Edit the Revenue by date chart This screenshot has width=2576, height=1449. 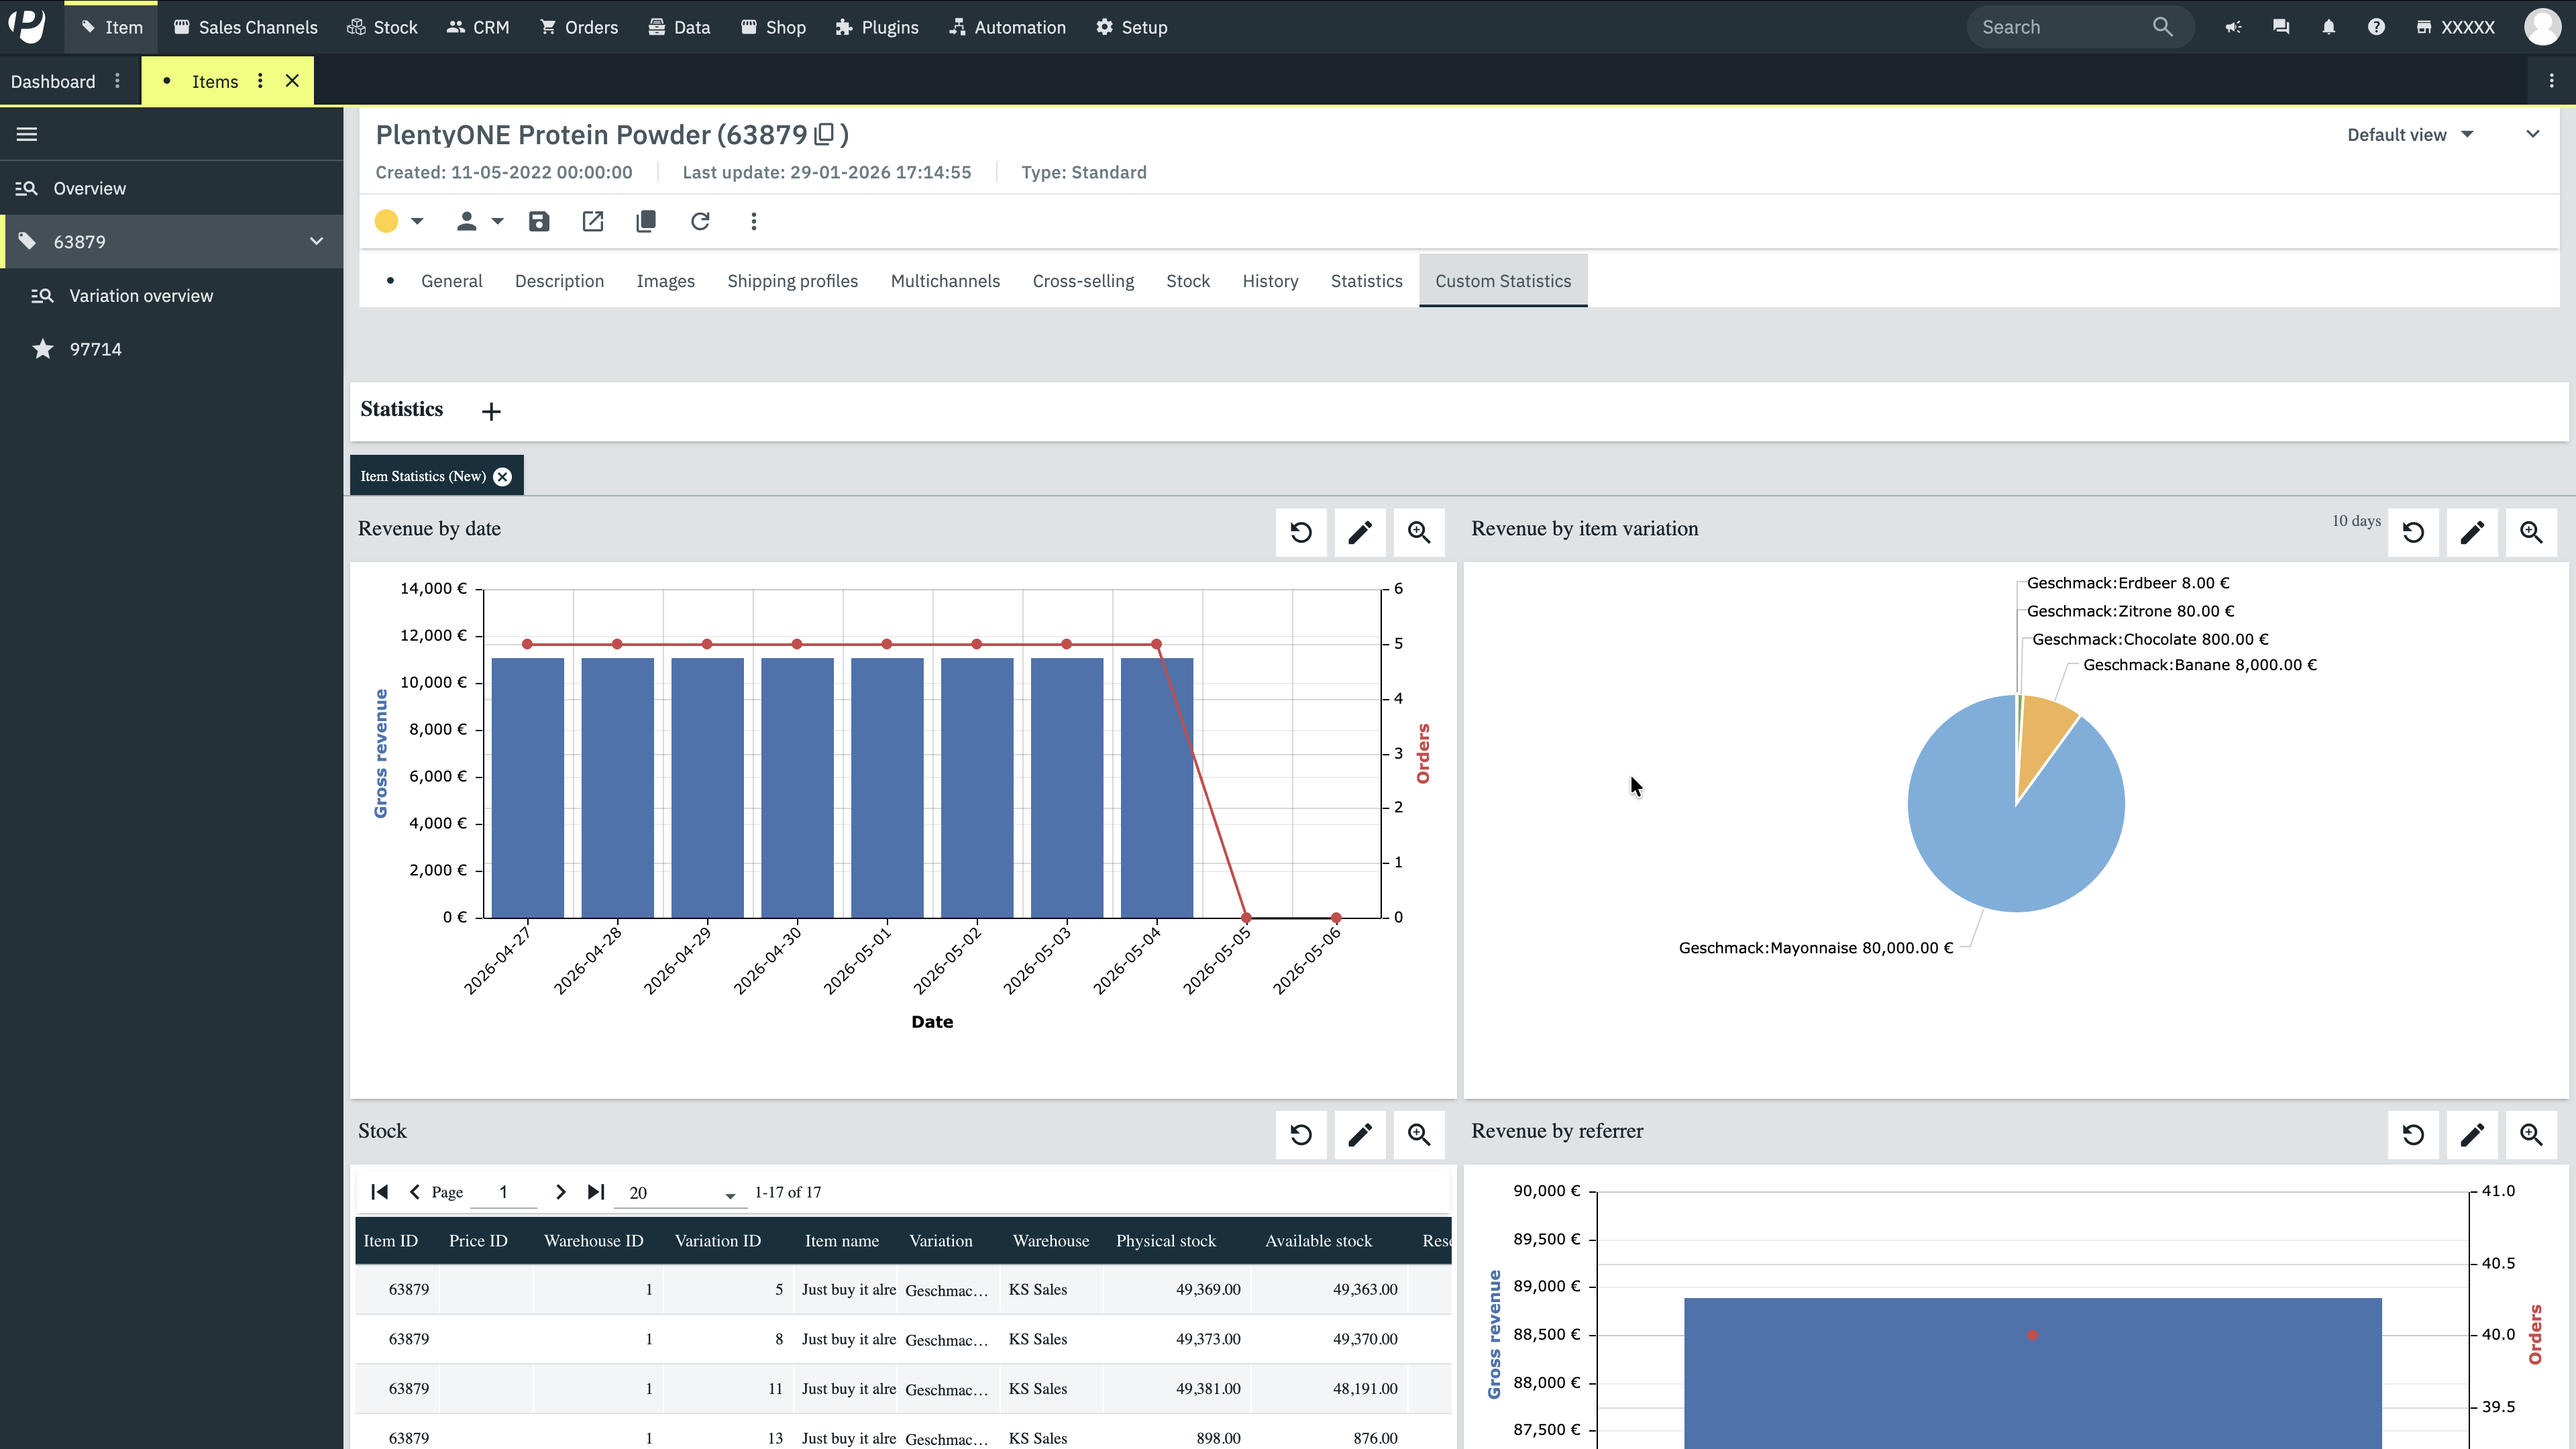click(1360, 532)
